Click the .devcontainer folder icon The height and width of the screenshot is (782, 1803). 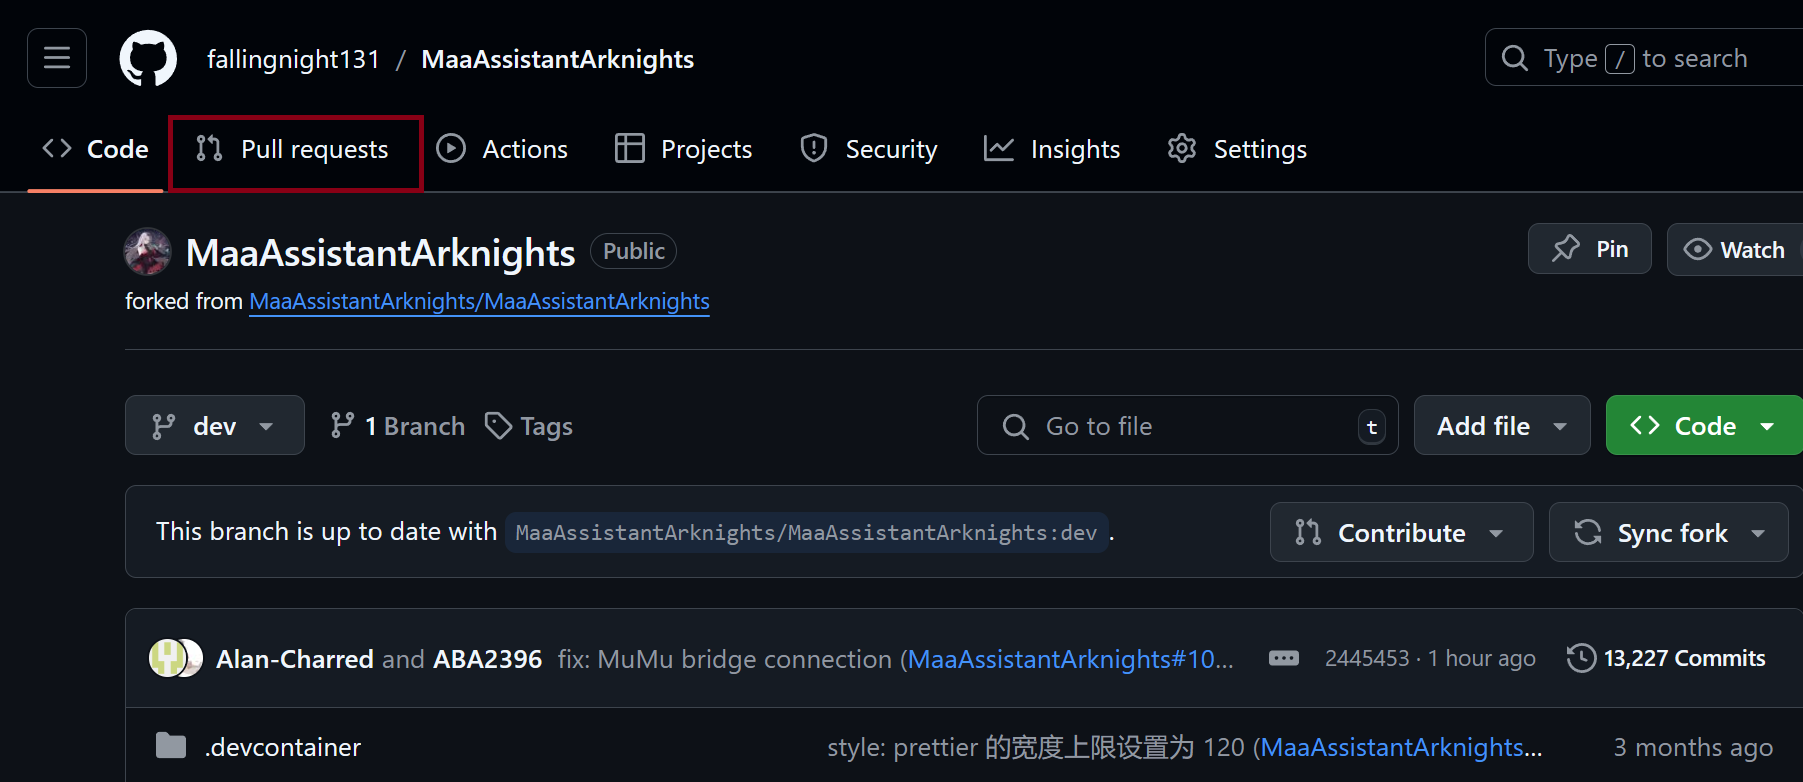[171, 746]
